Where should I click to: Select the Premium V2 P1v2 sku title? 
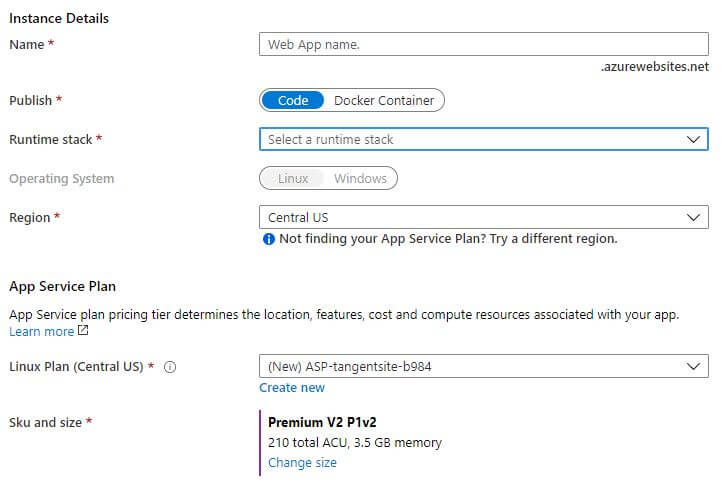(322, 422)
